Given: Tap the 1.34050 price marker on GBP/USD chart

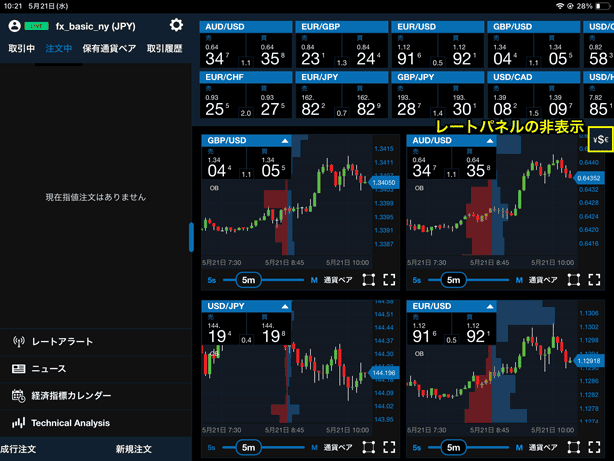Looking at the screenshot, I should click(384, 183).
